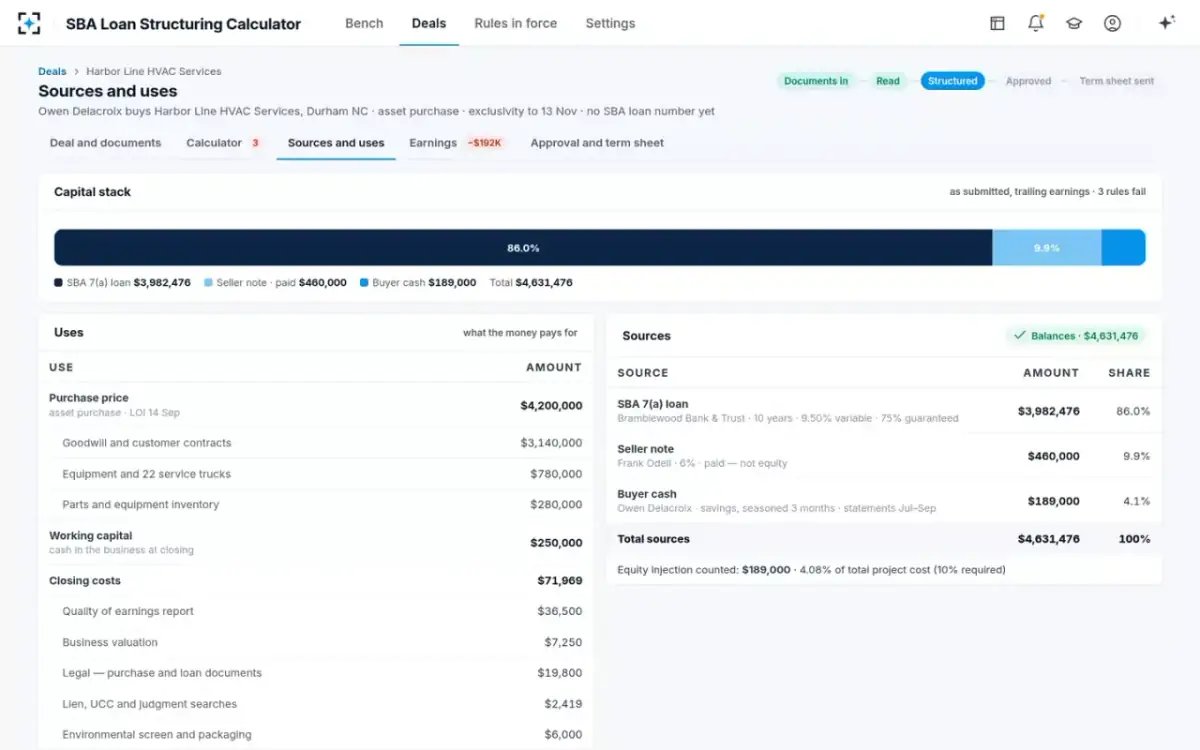
Task: Click the Working capital row
Action: coord(315,543)
